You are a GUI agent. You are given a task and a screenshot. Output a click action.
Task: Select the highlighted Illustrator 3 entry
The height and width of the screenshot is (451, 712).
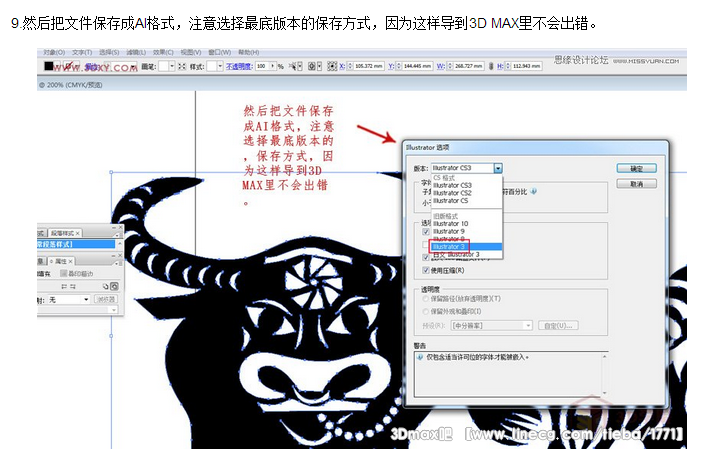467,247
